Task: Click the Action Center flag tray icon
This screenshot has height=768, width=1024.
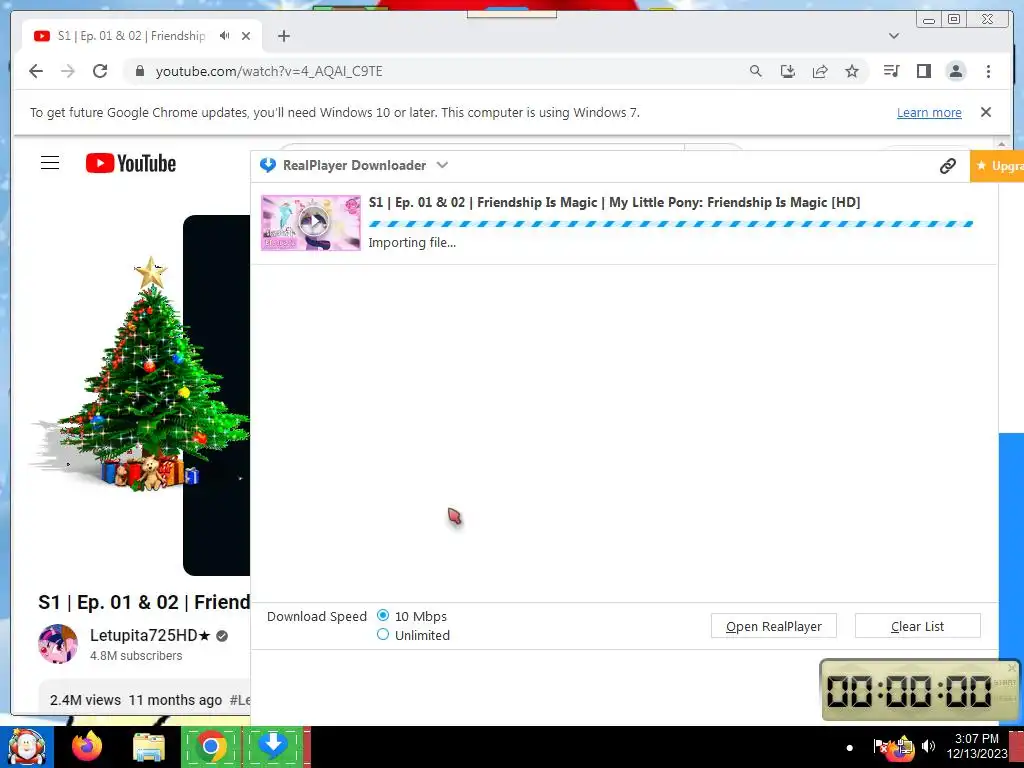Action: [880, 746]
